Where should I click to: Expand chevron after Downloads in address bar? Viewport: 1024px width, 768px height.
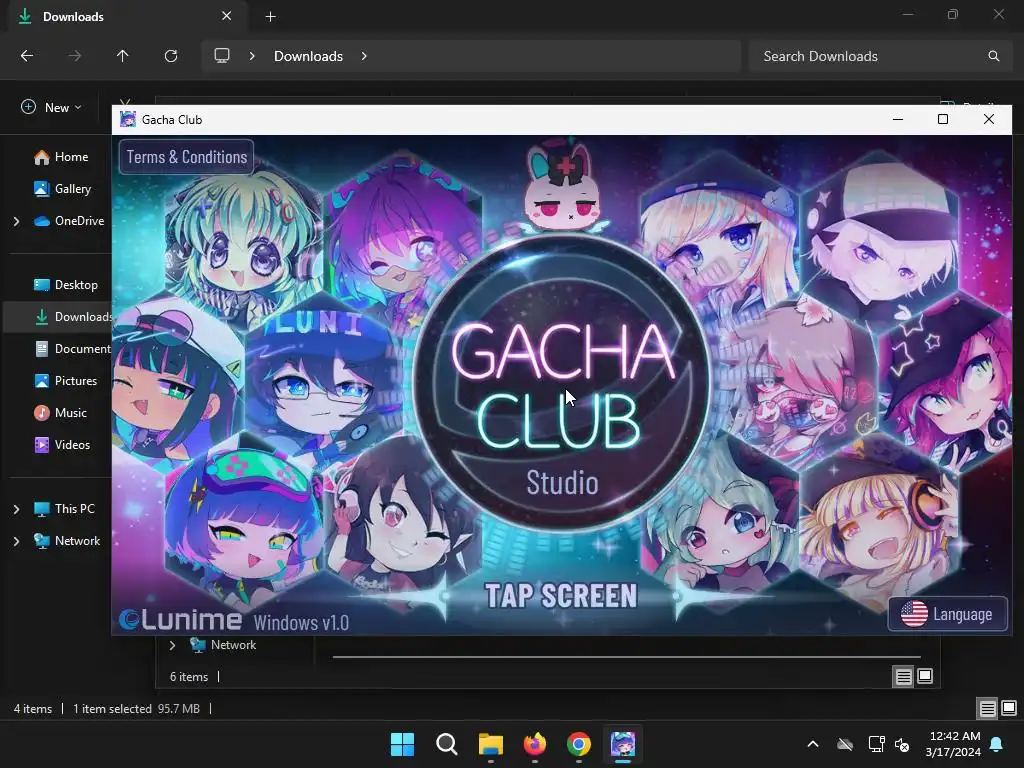364,56
